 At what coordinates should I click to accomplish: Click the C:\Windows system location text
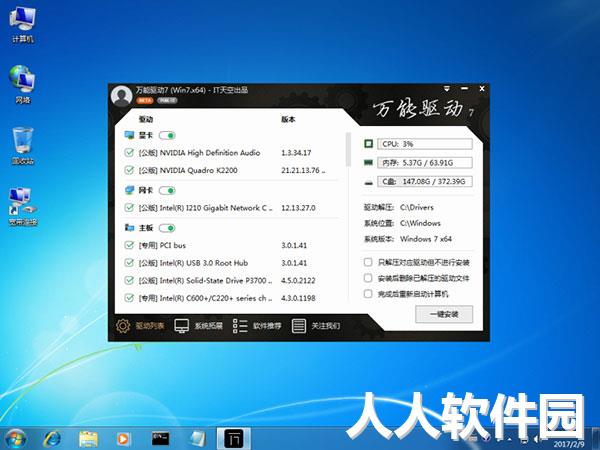420,223
